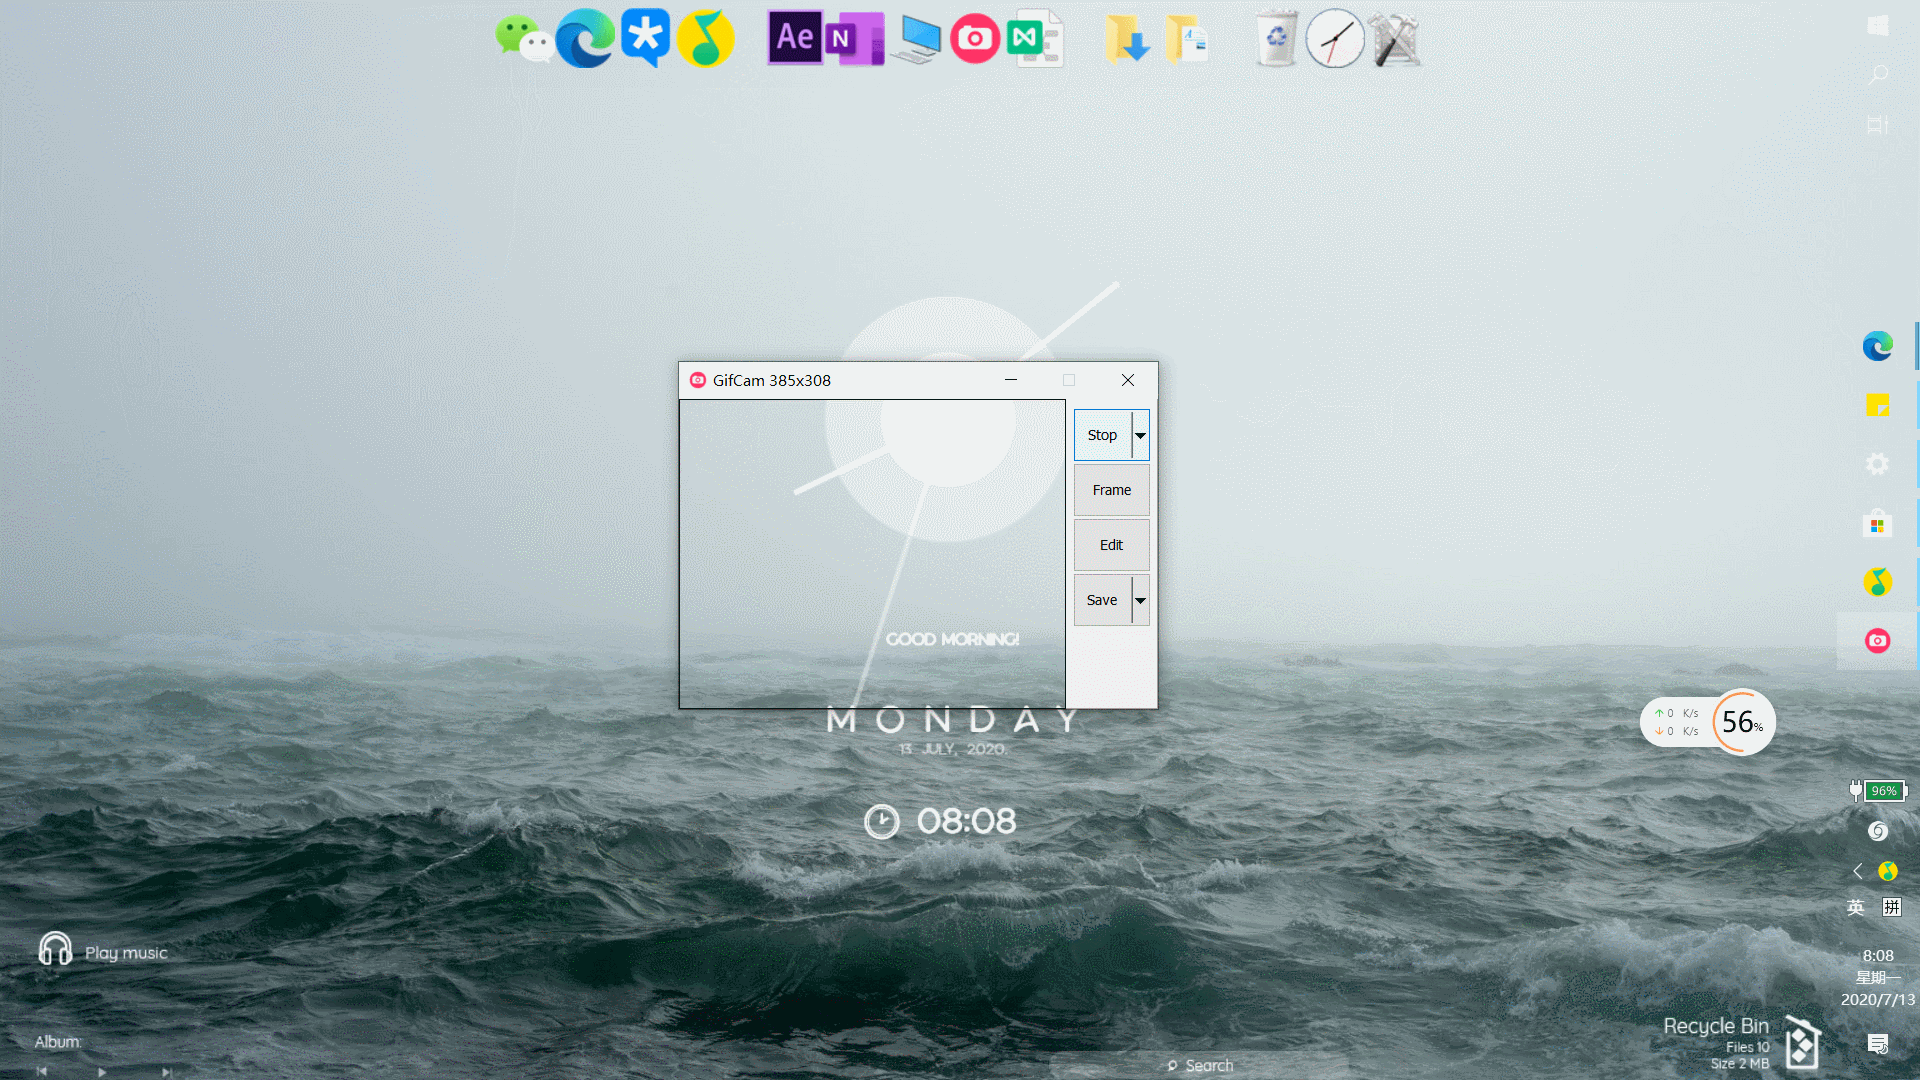
Task: Close the GifCam window
Action: [1128, 380]
